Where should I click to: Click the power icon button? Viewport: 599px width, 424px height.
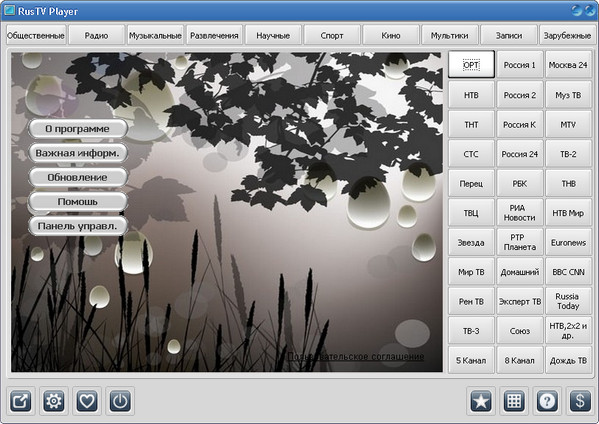pos(120,401)
